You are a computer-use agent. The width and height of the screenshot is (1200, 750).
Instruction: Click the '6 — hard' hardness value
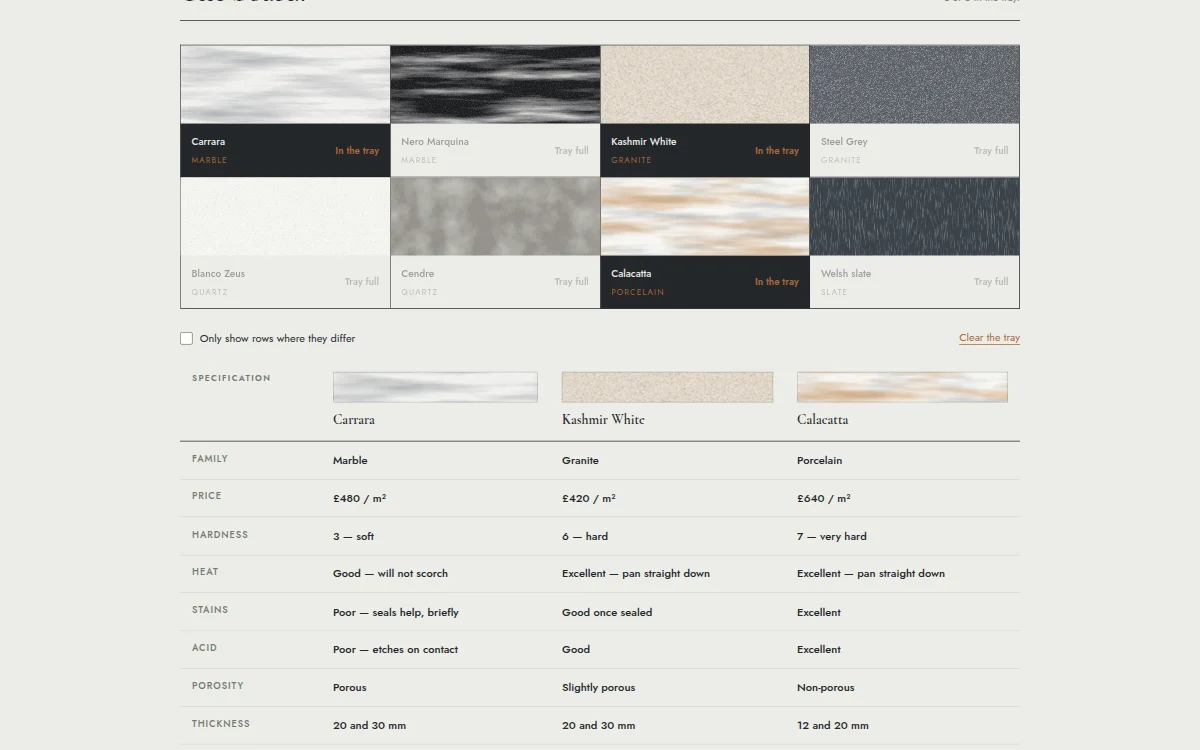(x=585, y=537)
